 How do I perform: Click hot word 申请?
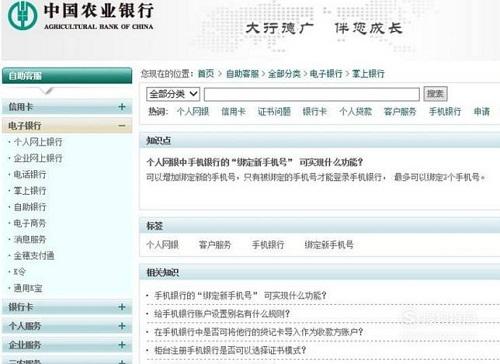tap(482, 111)
